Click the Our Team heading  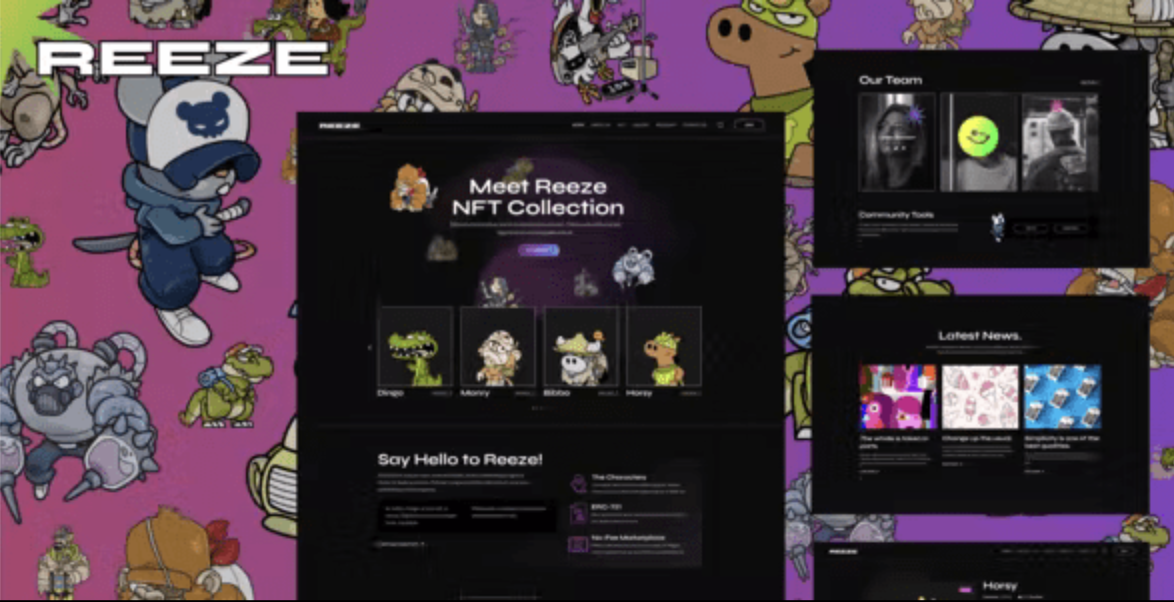[x=890, y=80]
